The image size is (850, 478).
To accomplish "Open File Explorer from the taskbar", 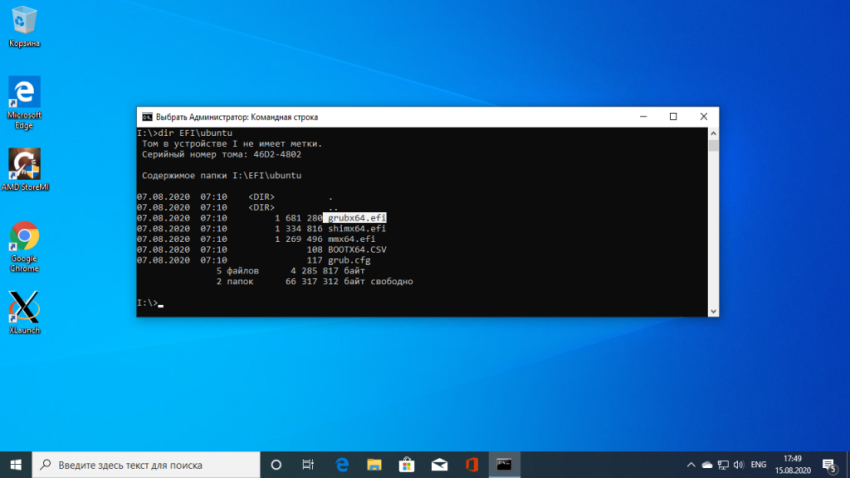I will [x=374, y=465].
